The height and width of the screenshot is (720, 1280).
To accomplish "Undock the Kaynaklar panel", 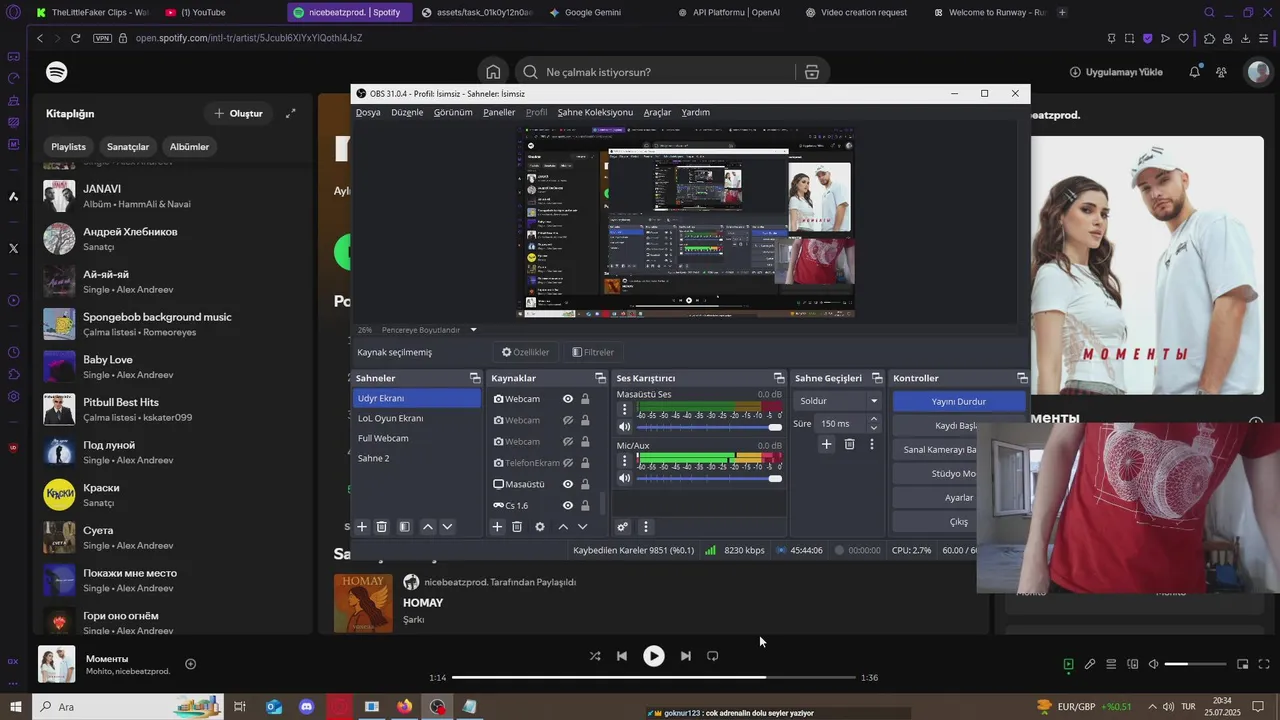I will (600, 378).
